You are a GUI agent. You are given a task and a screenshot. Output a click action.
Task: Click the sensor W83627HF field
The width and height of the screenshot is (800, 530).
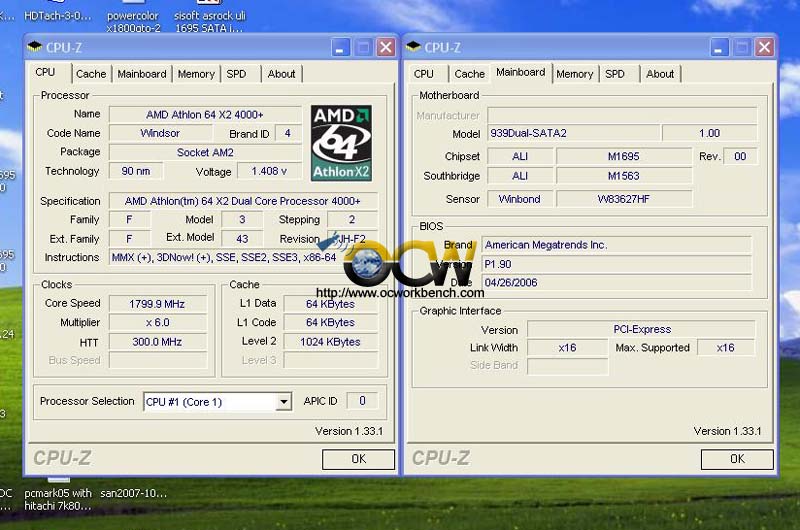coord(623,199)
